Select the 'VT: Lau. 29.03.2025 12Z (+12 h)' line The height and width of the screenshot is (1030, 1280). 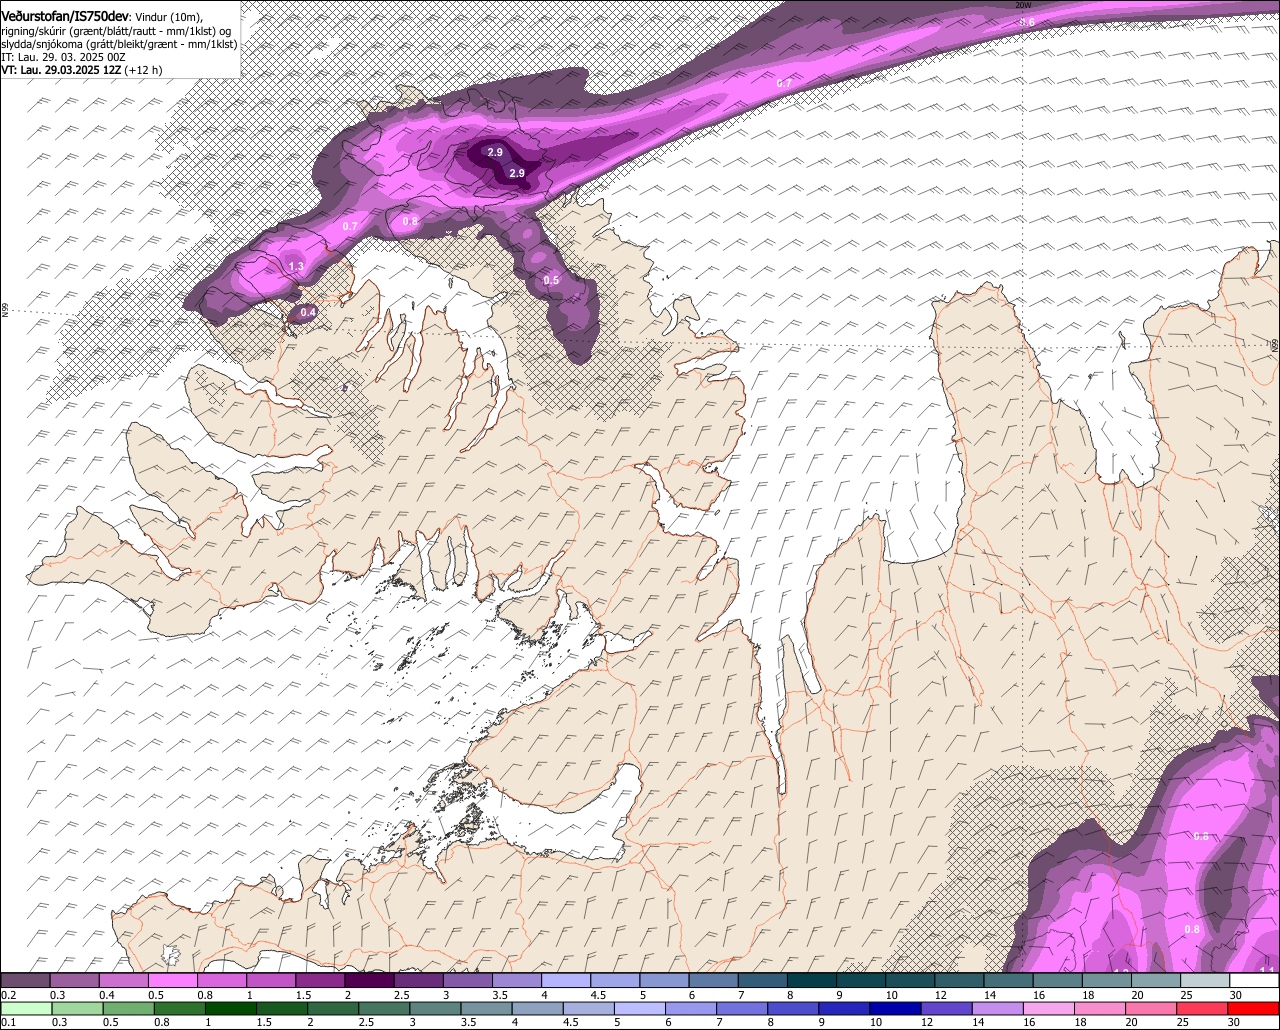[82, 70]
